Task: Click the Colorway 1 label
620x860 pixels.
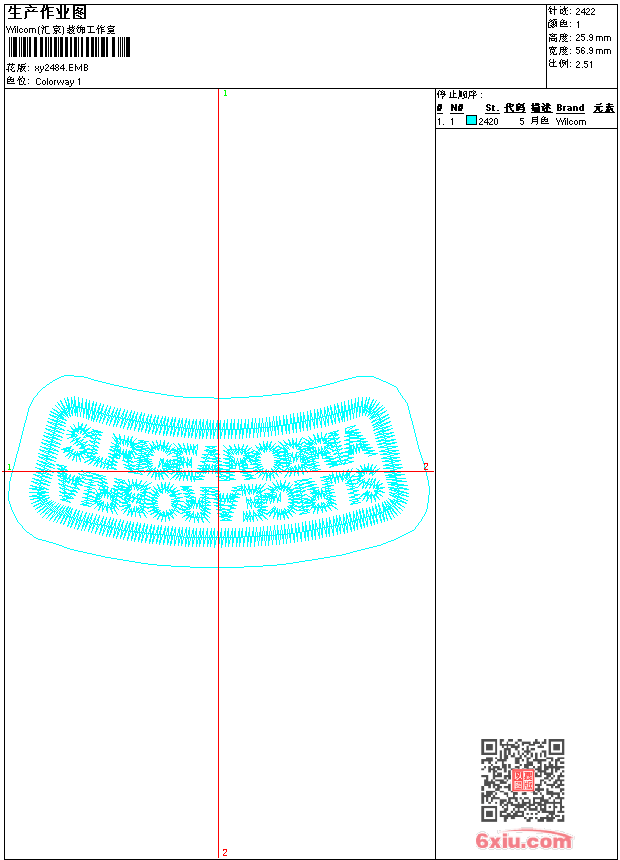Action: (x=58, y=82)
